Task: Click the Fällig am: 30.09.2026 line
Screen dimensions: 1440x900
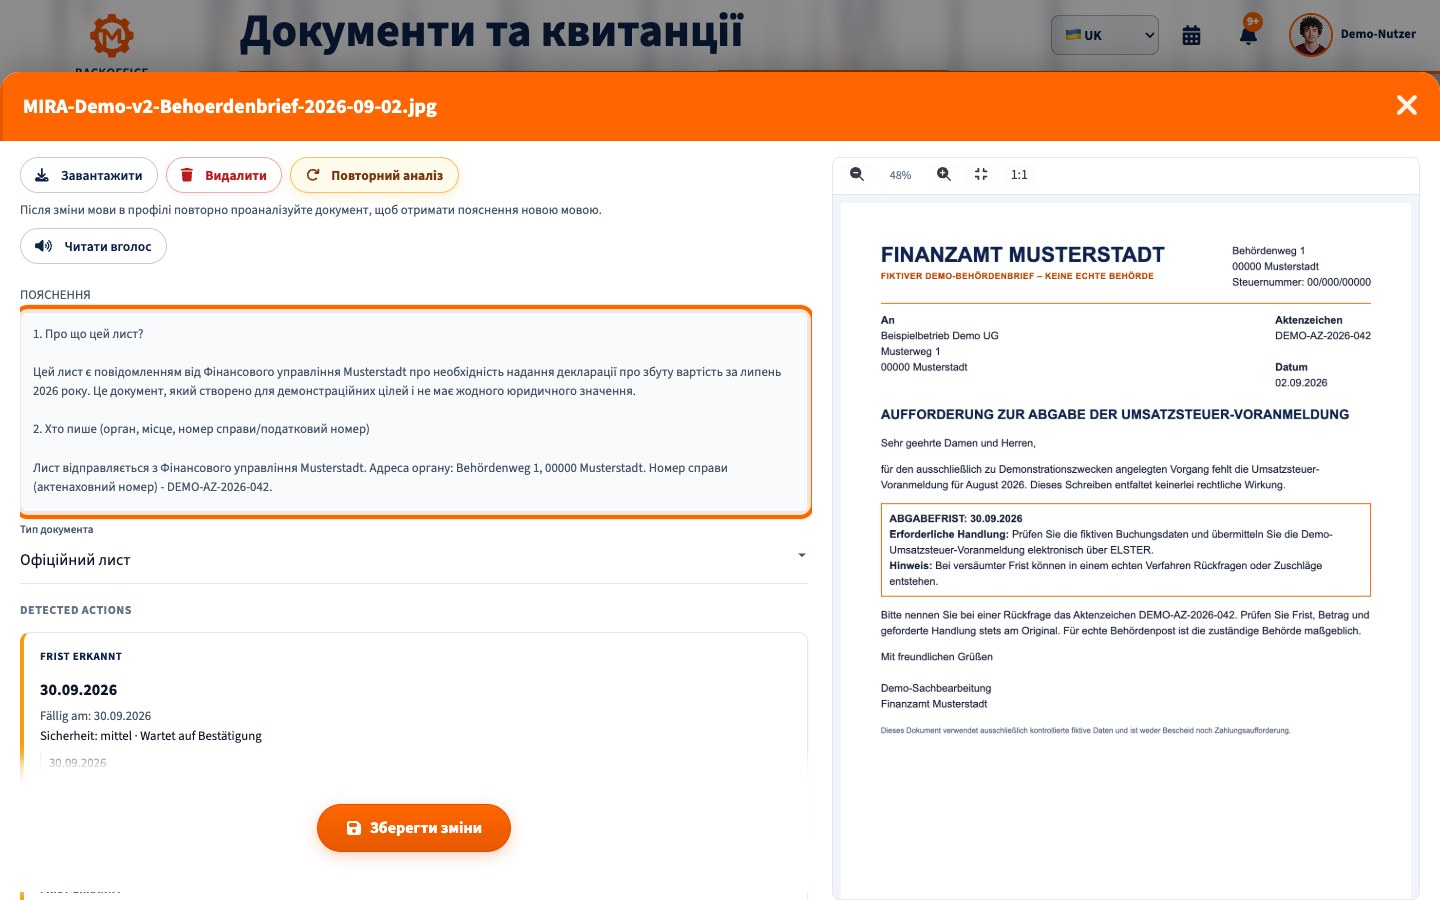Action: (95, 716)
